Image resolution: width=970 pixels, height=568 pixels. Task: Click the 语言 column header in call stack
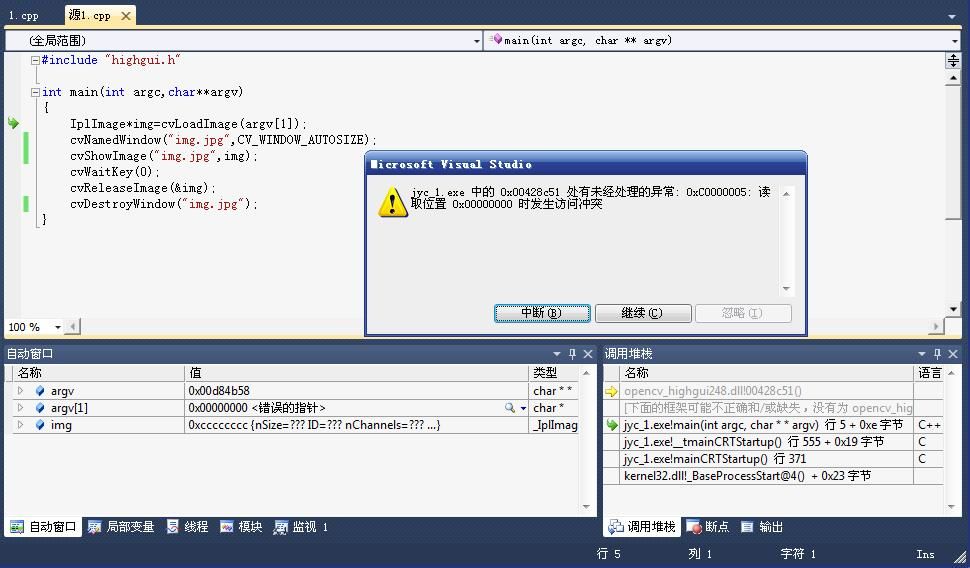(929, 373)
